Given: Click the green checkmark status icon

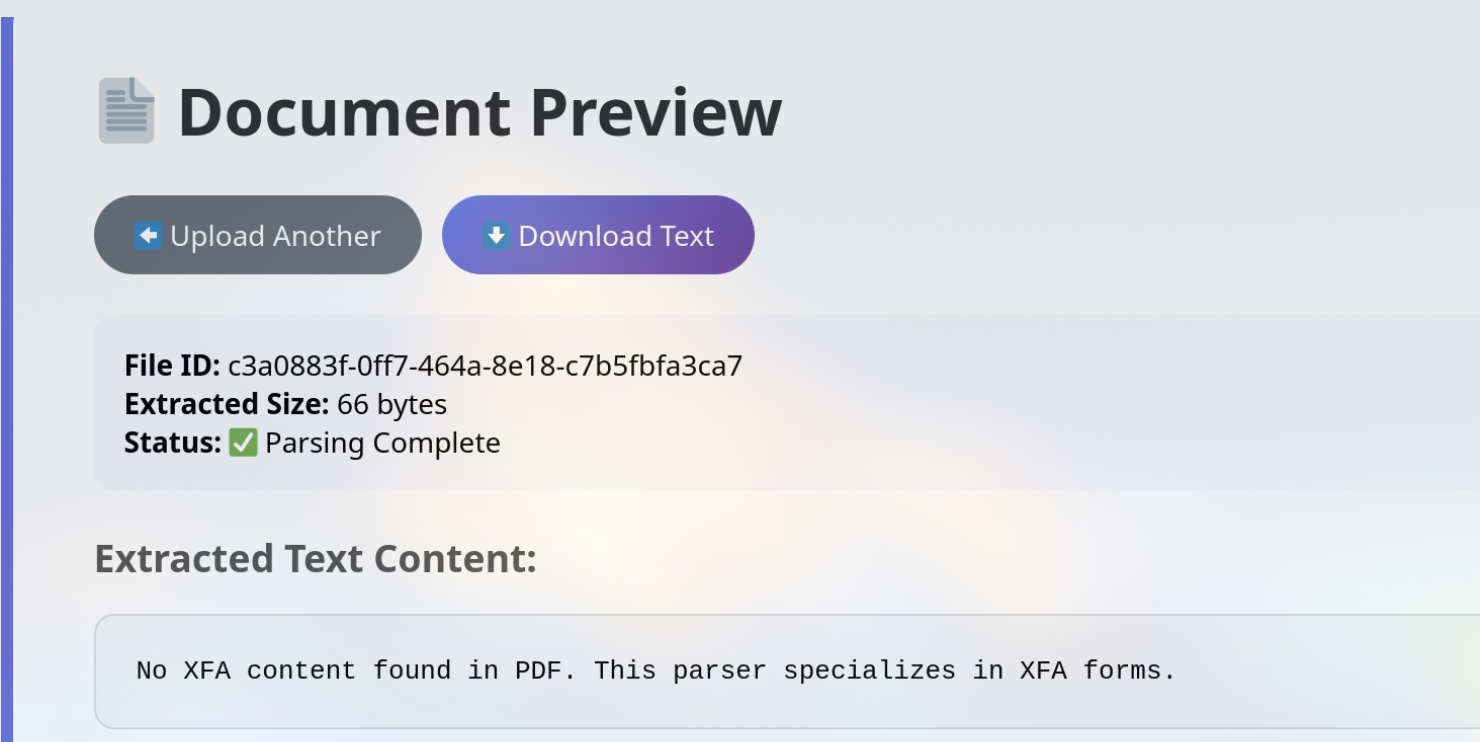Looking at the screenshot, I should pos(243,442).
